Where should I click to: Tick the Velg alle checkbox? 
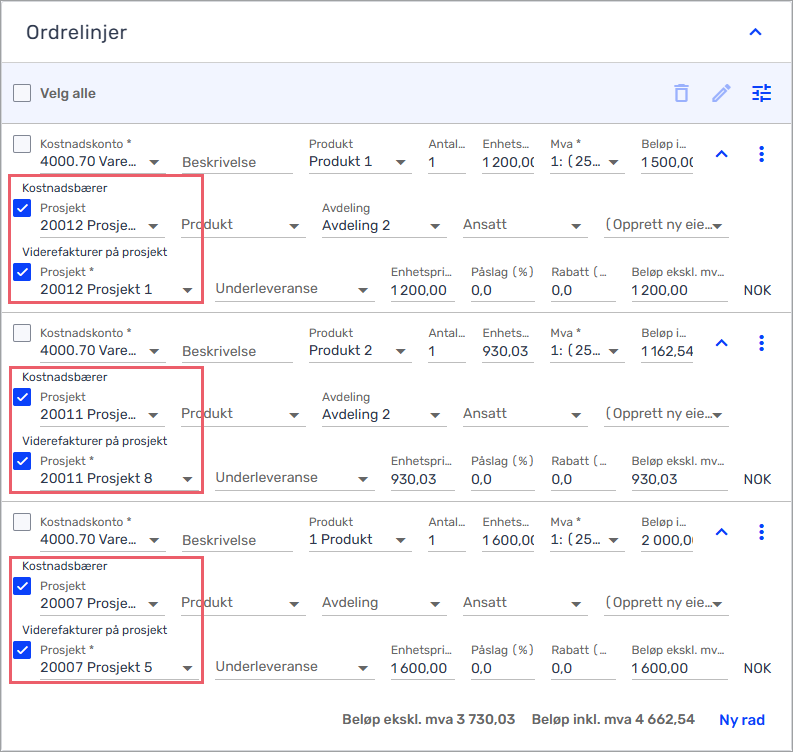coord(22,93)
